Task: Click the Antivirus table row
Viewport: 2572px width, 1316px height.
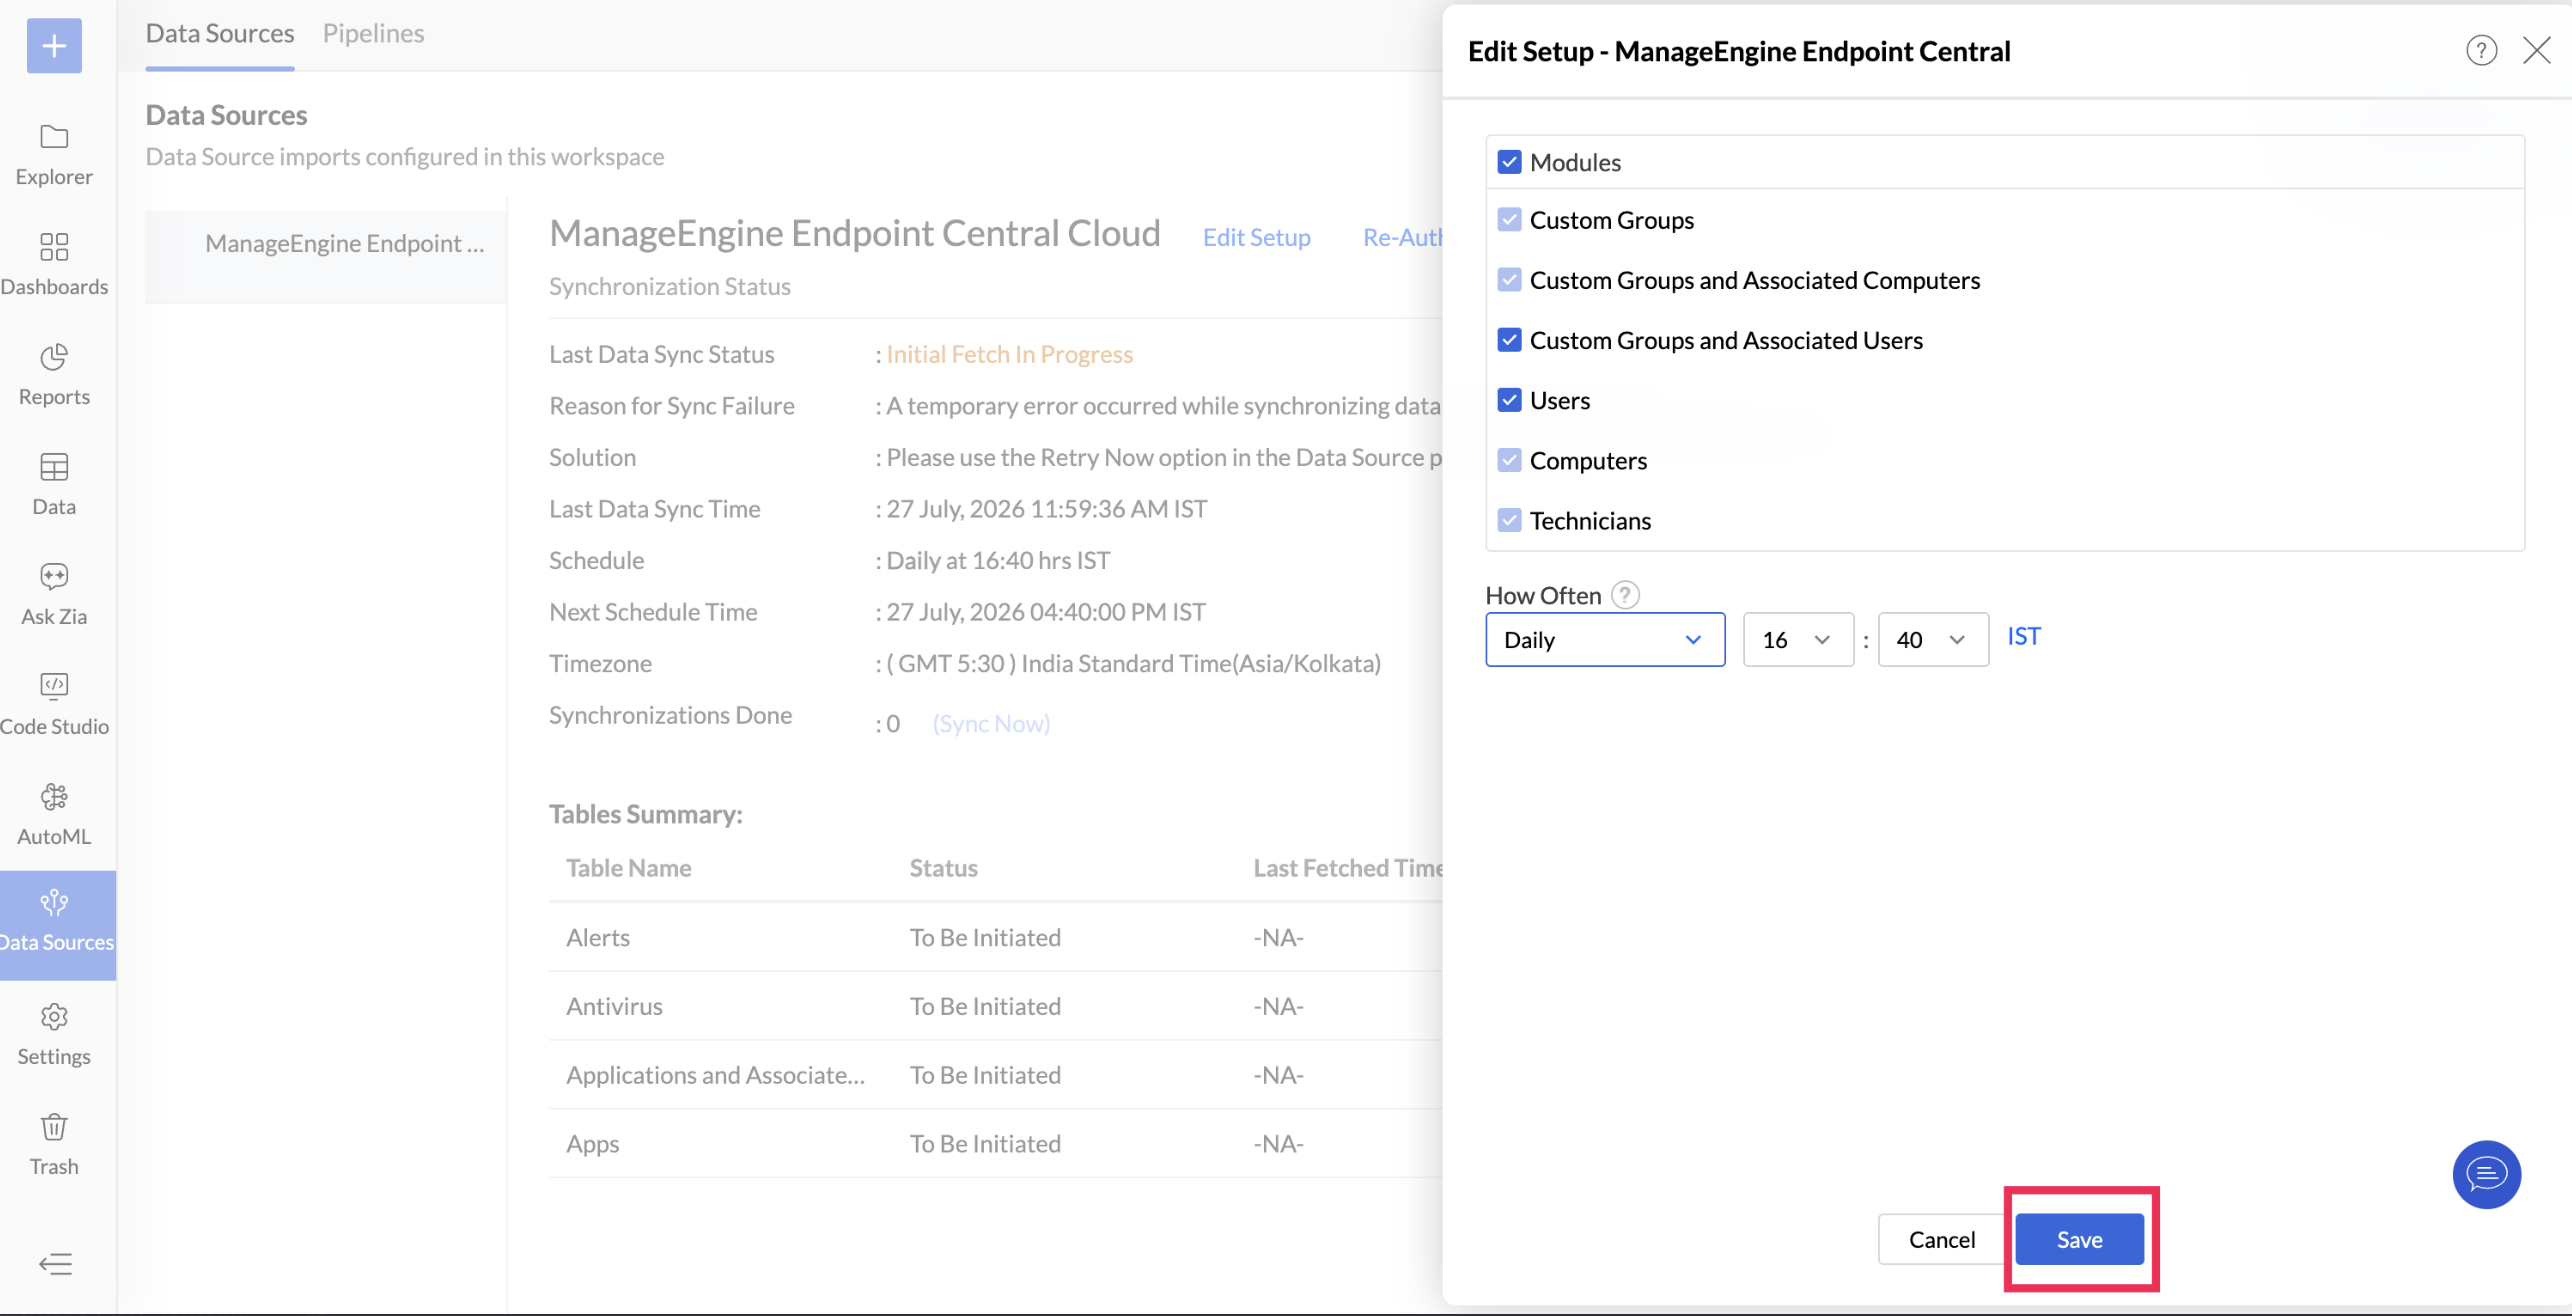Action: pyautogui.click(x=995, y=1006)
